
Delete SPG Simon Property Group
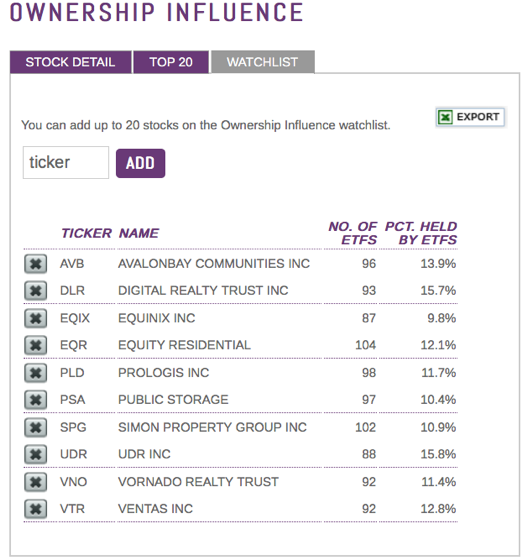(35, 428)
